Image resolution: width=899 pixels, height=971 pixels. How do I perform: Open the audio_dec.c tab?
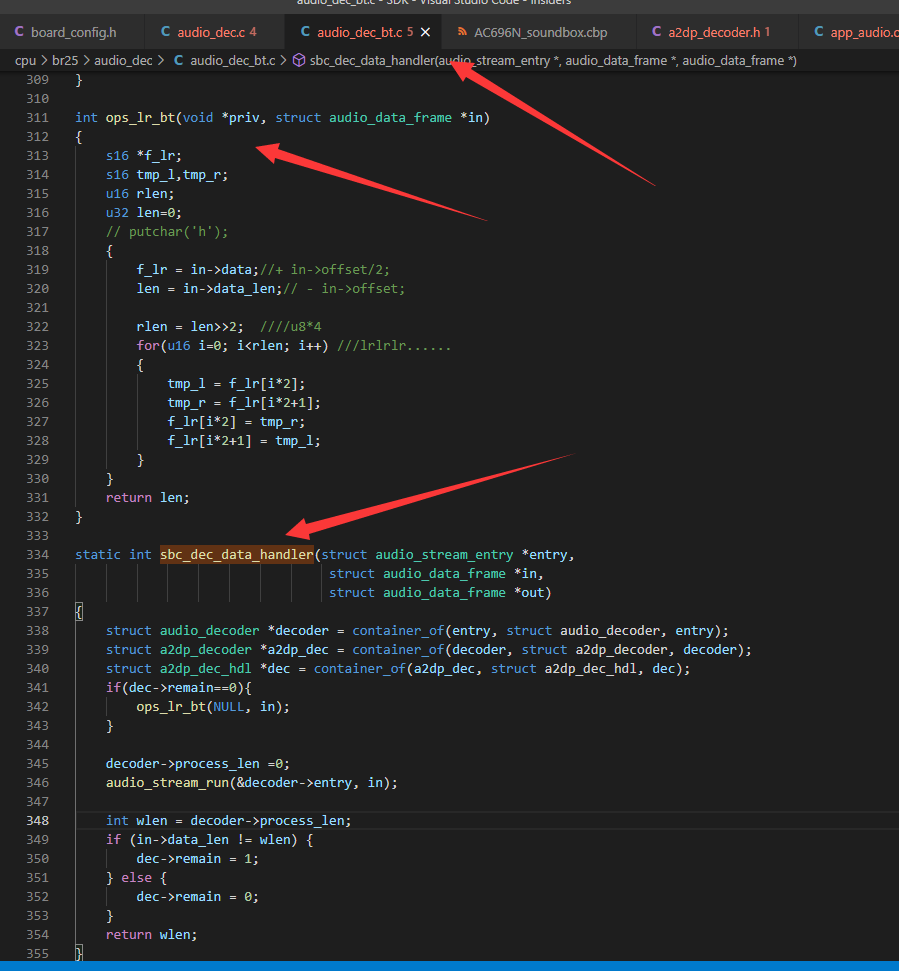coord(215,32)
